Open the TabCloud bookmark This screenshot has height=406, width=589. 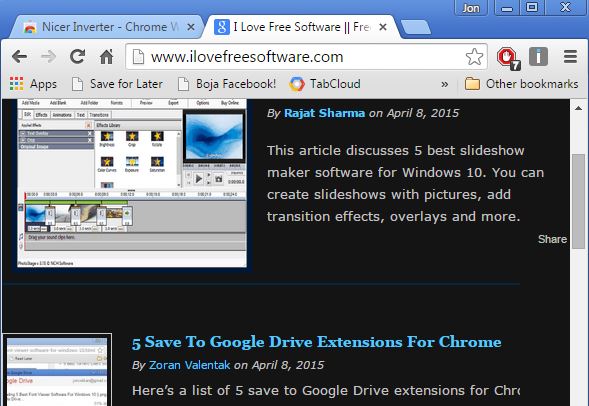point(325,84)
